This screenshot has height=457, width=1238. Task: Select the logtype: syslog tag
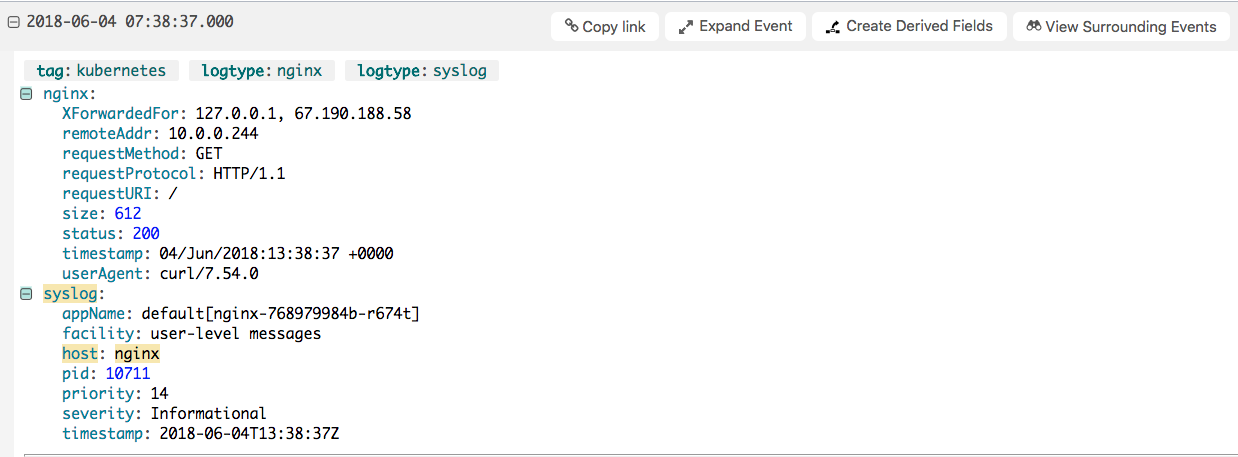[421, 71]
